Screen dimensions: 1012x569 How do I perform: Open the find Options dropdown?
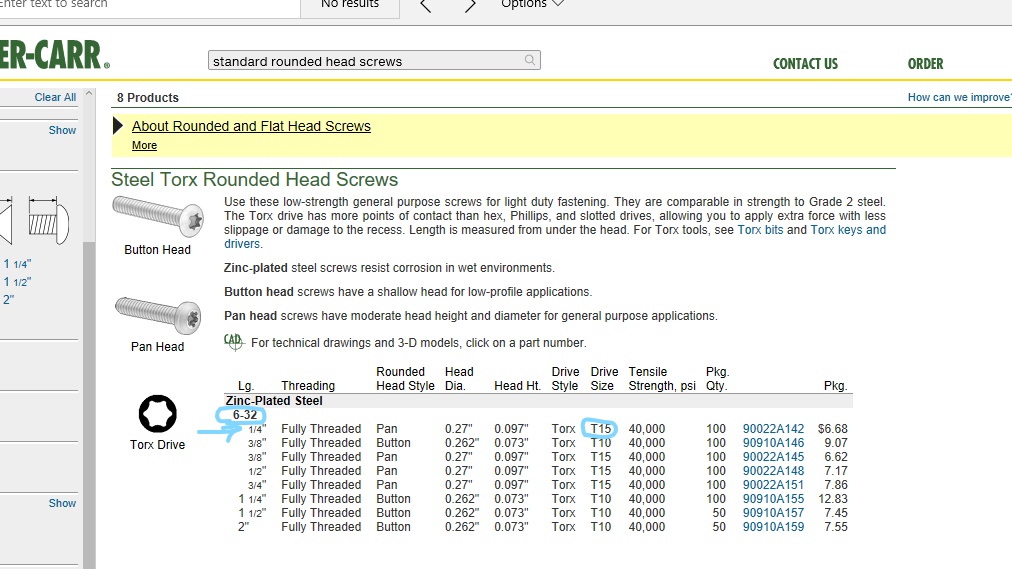point(532,5)
